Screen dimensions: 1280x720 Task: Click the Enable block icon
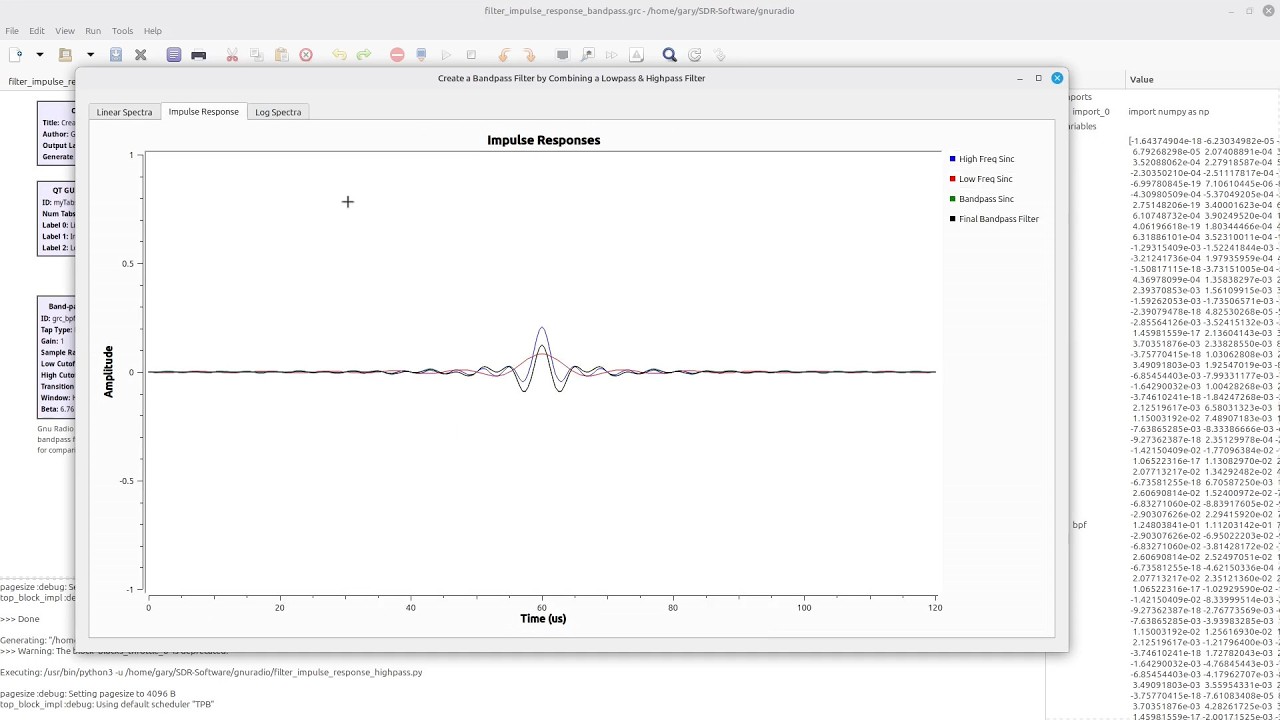point(562,55)
